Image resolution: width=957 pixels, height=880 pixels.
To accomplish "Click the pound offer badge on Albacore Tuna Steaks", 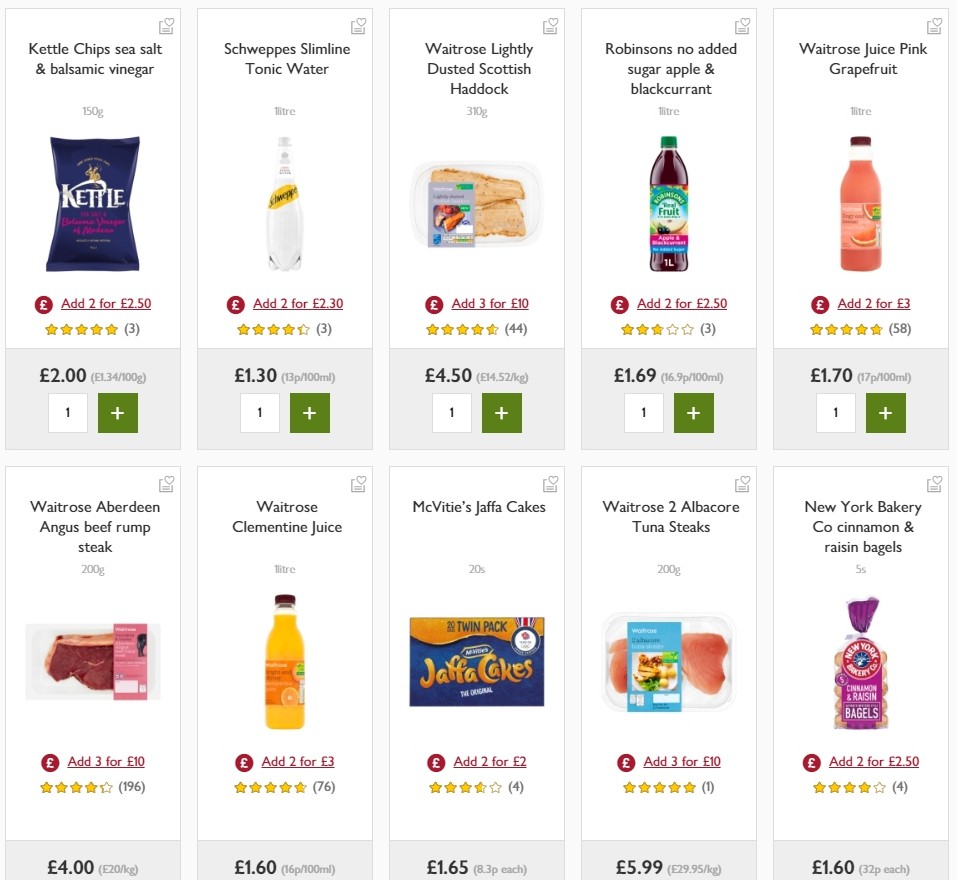I will (x=626, y=761).
